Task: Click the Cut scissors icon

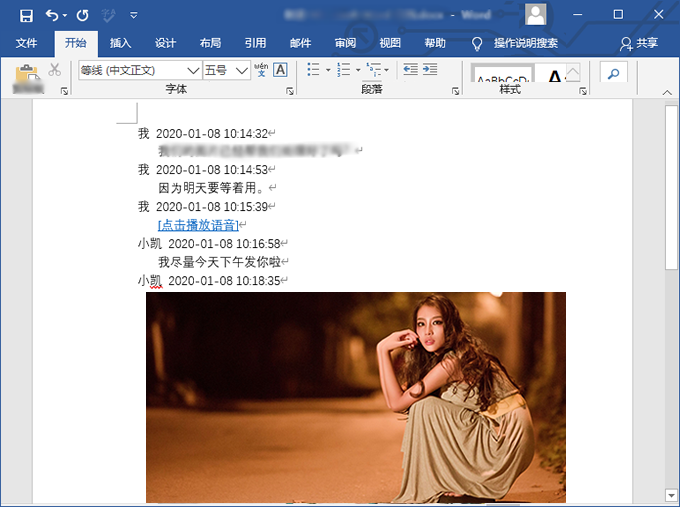Action: tap(54, 70)
